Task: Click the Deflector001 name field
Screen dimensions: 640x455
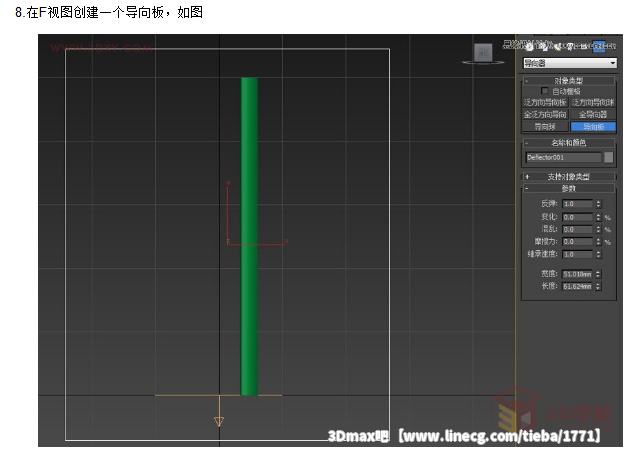Action: pyautogui.click(x=563, y=157)
